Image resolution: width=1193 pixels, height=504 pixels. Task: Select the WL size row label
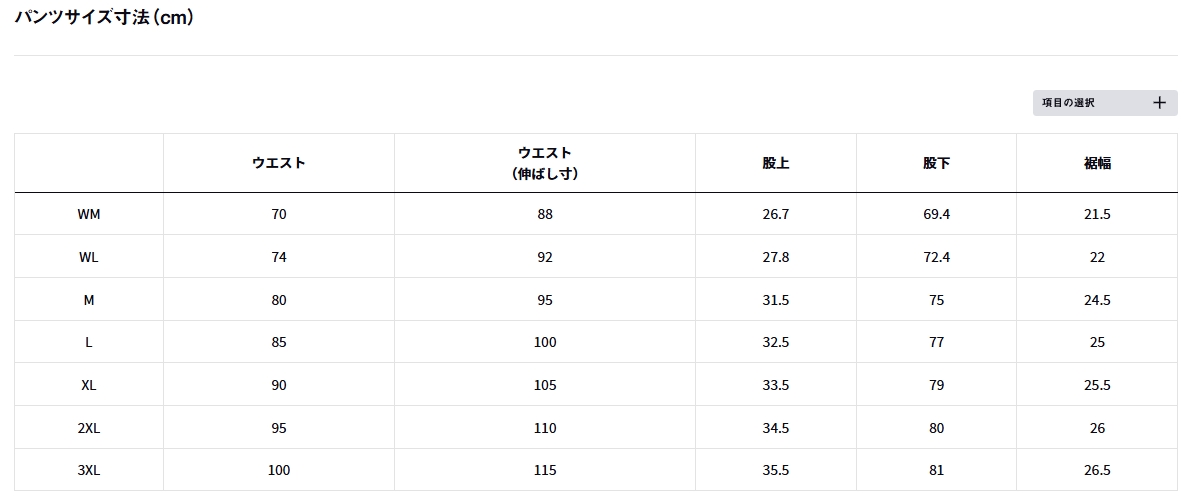pyautogui.click(x=89, y=257)
